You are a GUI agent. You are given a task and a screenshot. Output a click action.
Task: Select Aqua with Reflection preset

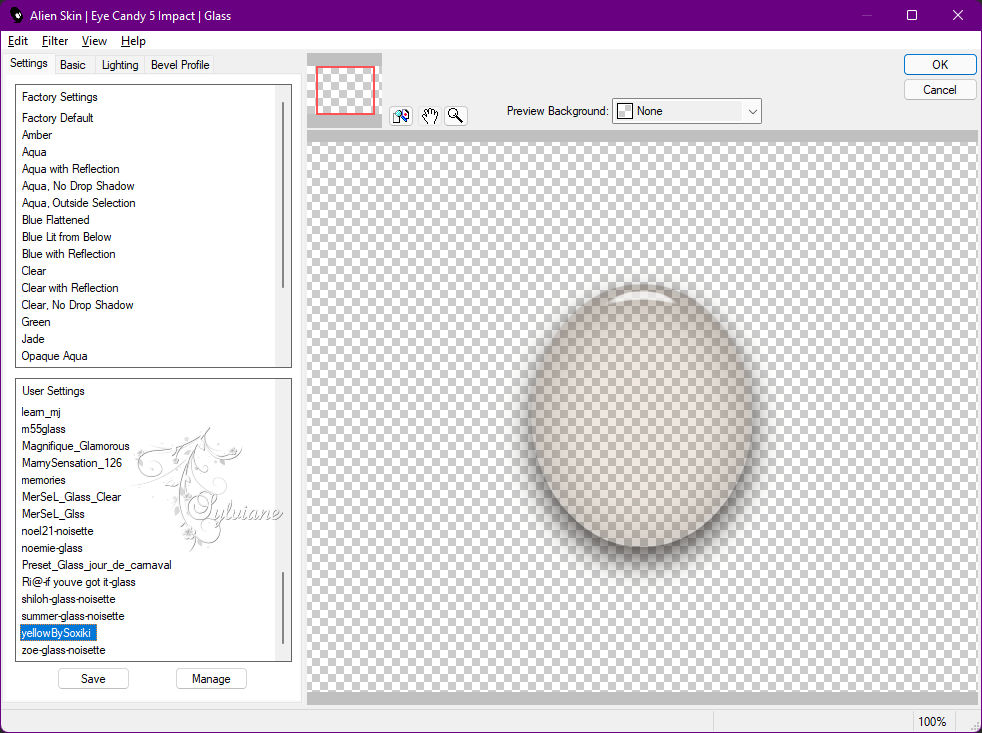point(70,169)
